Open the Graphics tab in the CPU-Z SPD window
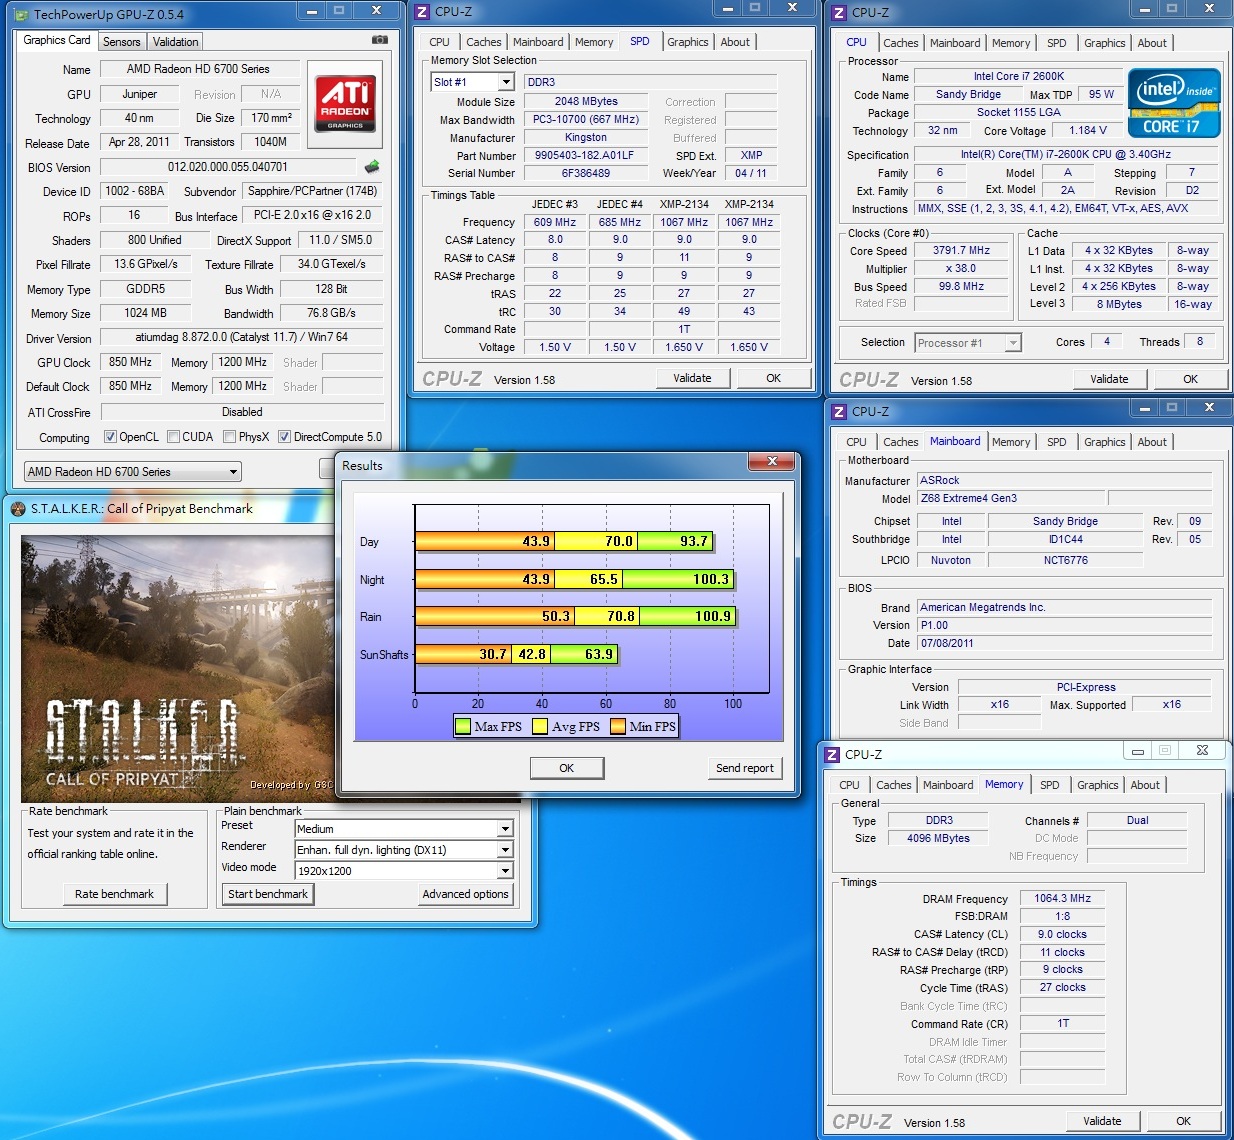Image resolution: width=1234 pixels, height=1140 pixels. click(x=688, y=42)
